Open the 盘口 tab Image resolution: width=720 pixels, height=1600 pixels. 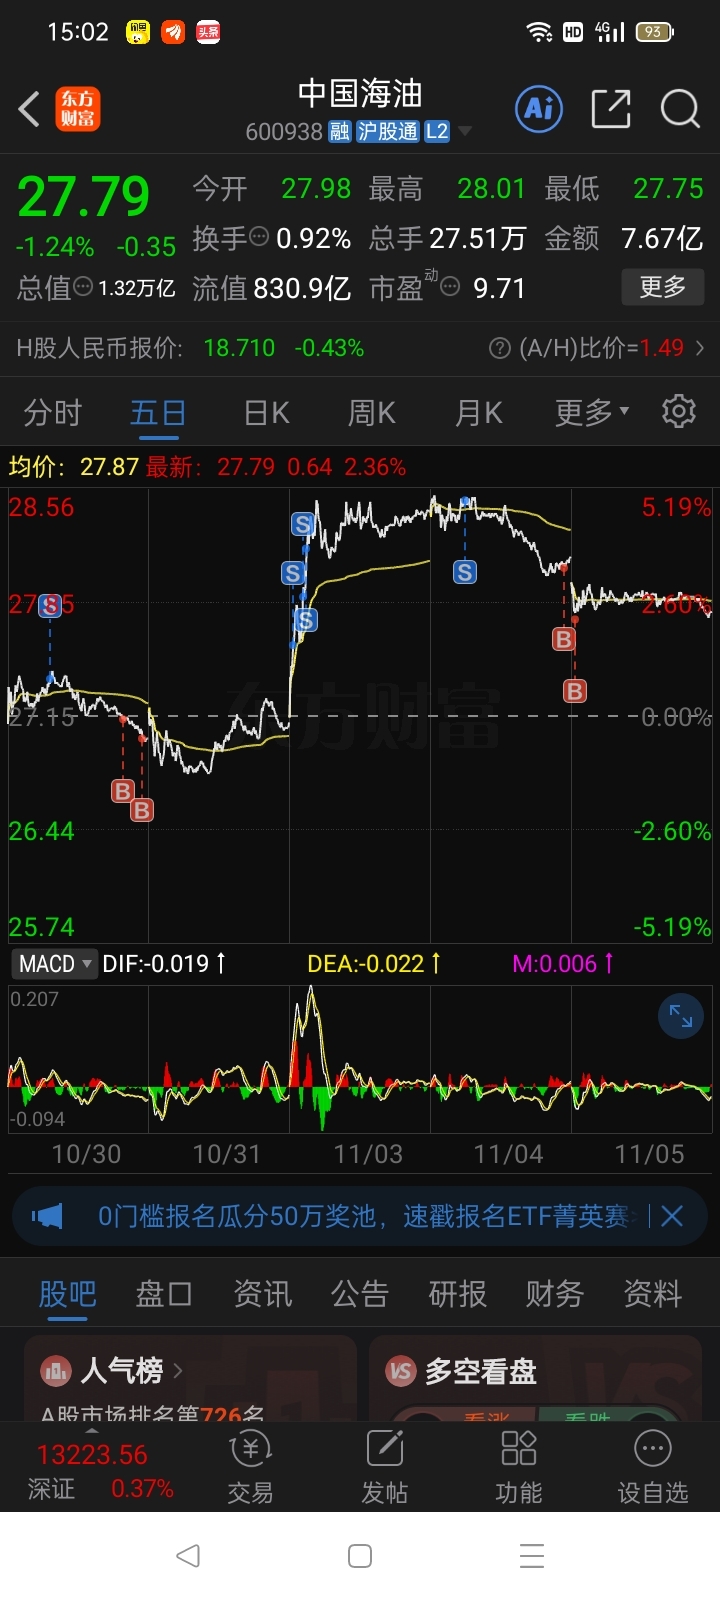[x=164, y=1294]
